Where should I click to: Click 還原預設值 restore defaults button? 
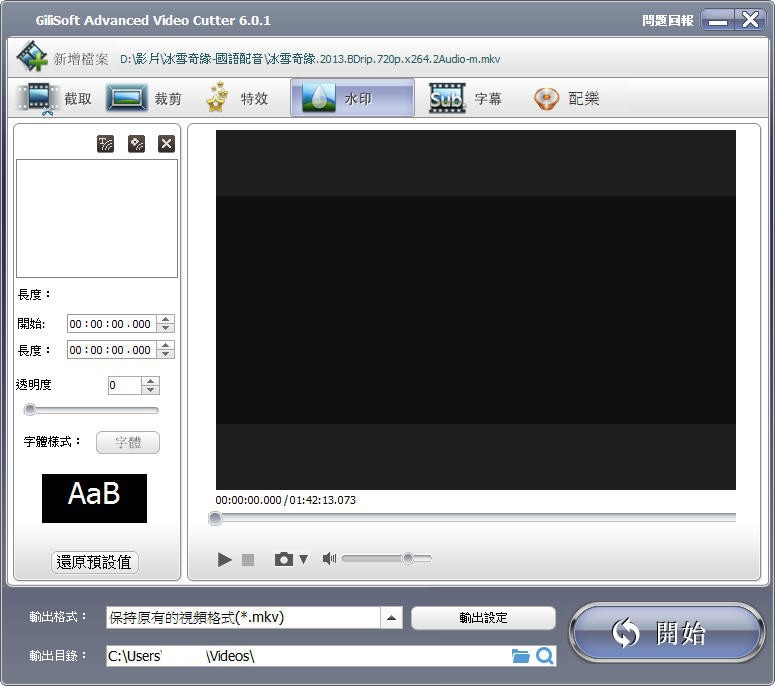point(94,562)
